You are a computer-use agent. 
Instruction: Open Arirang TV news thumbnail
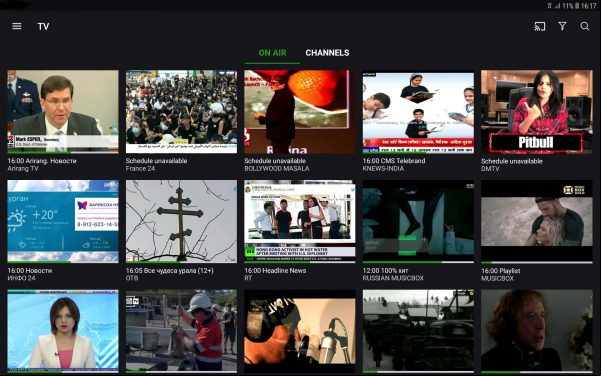[x=63, y=112]
